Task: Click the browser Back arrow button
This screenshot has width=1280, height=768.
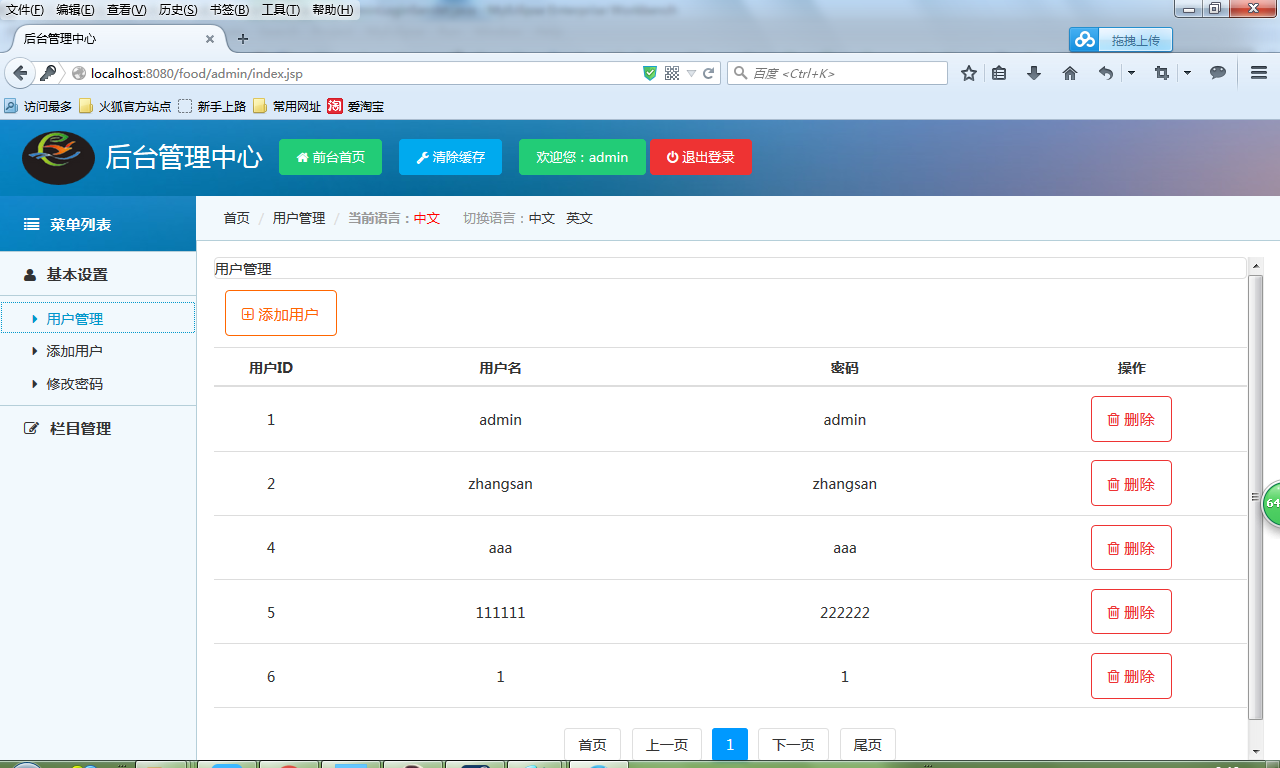Action: click(x=20, y=73)
